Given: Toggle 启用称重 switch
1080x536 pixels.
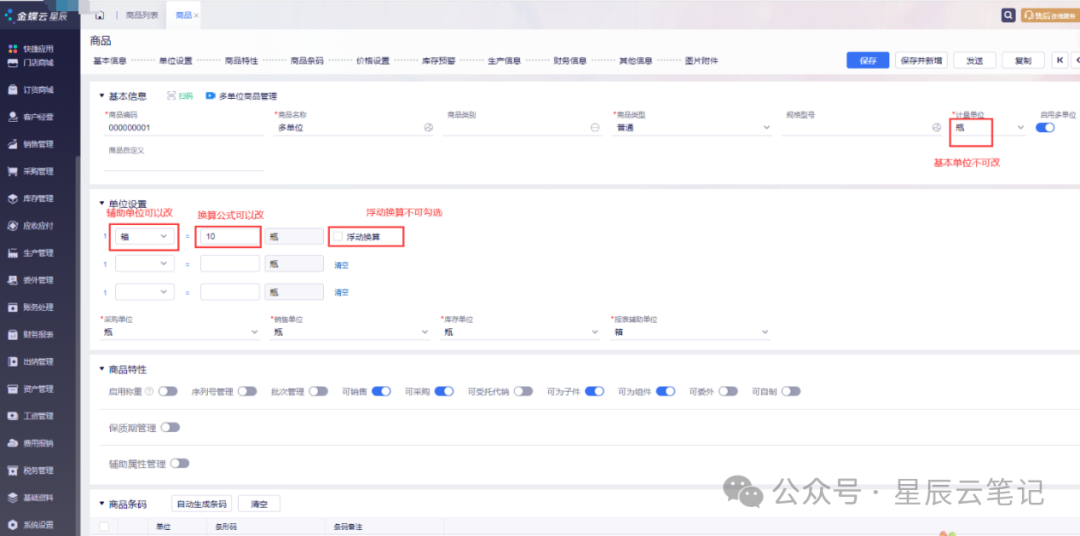Looking at the screenshot, I should point(168,391).
